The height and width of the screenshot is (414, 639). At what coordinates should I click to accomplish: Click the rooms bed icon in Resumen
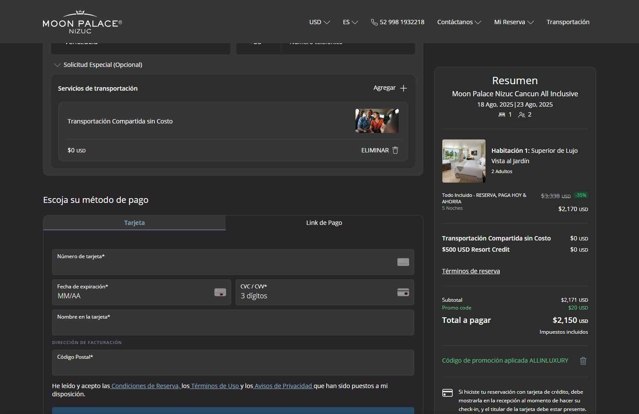click(502, 115)
